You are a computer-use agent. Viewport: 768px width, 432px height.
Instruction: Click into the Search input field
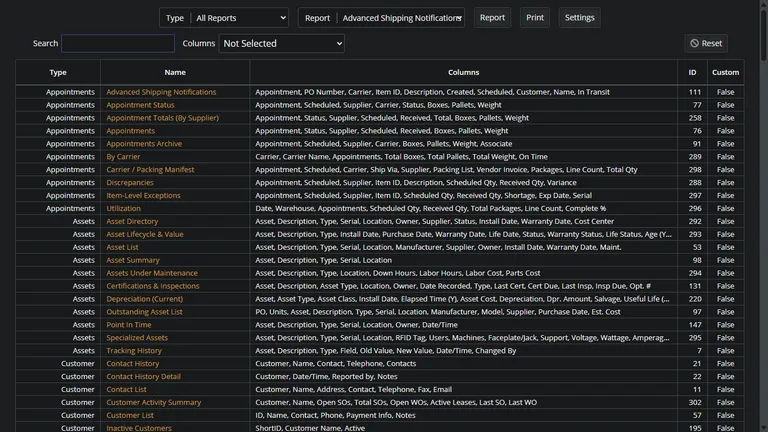click(118, 44)
